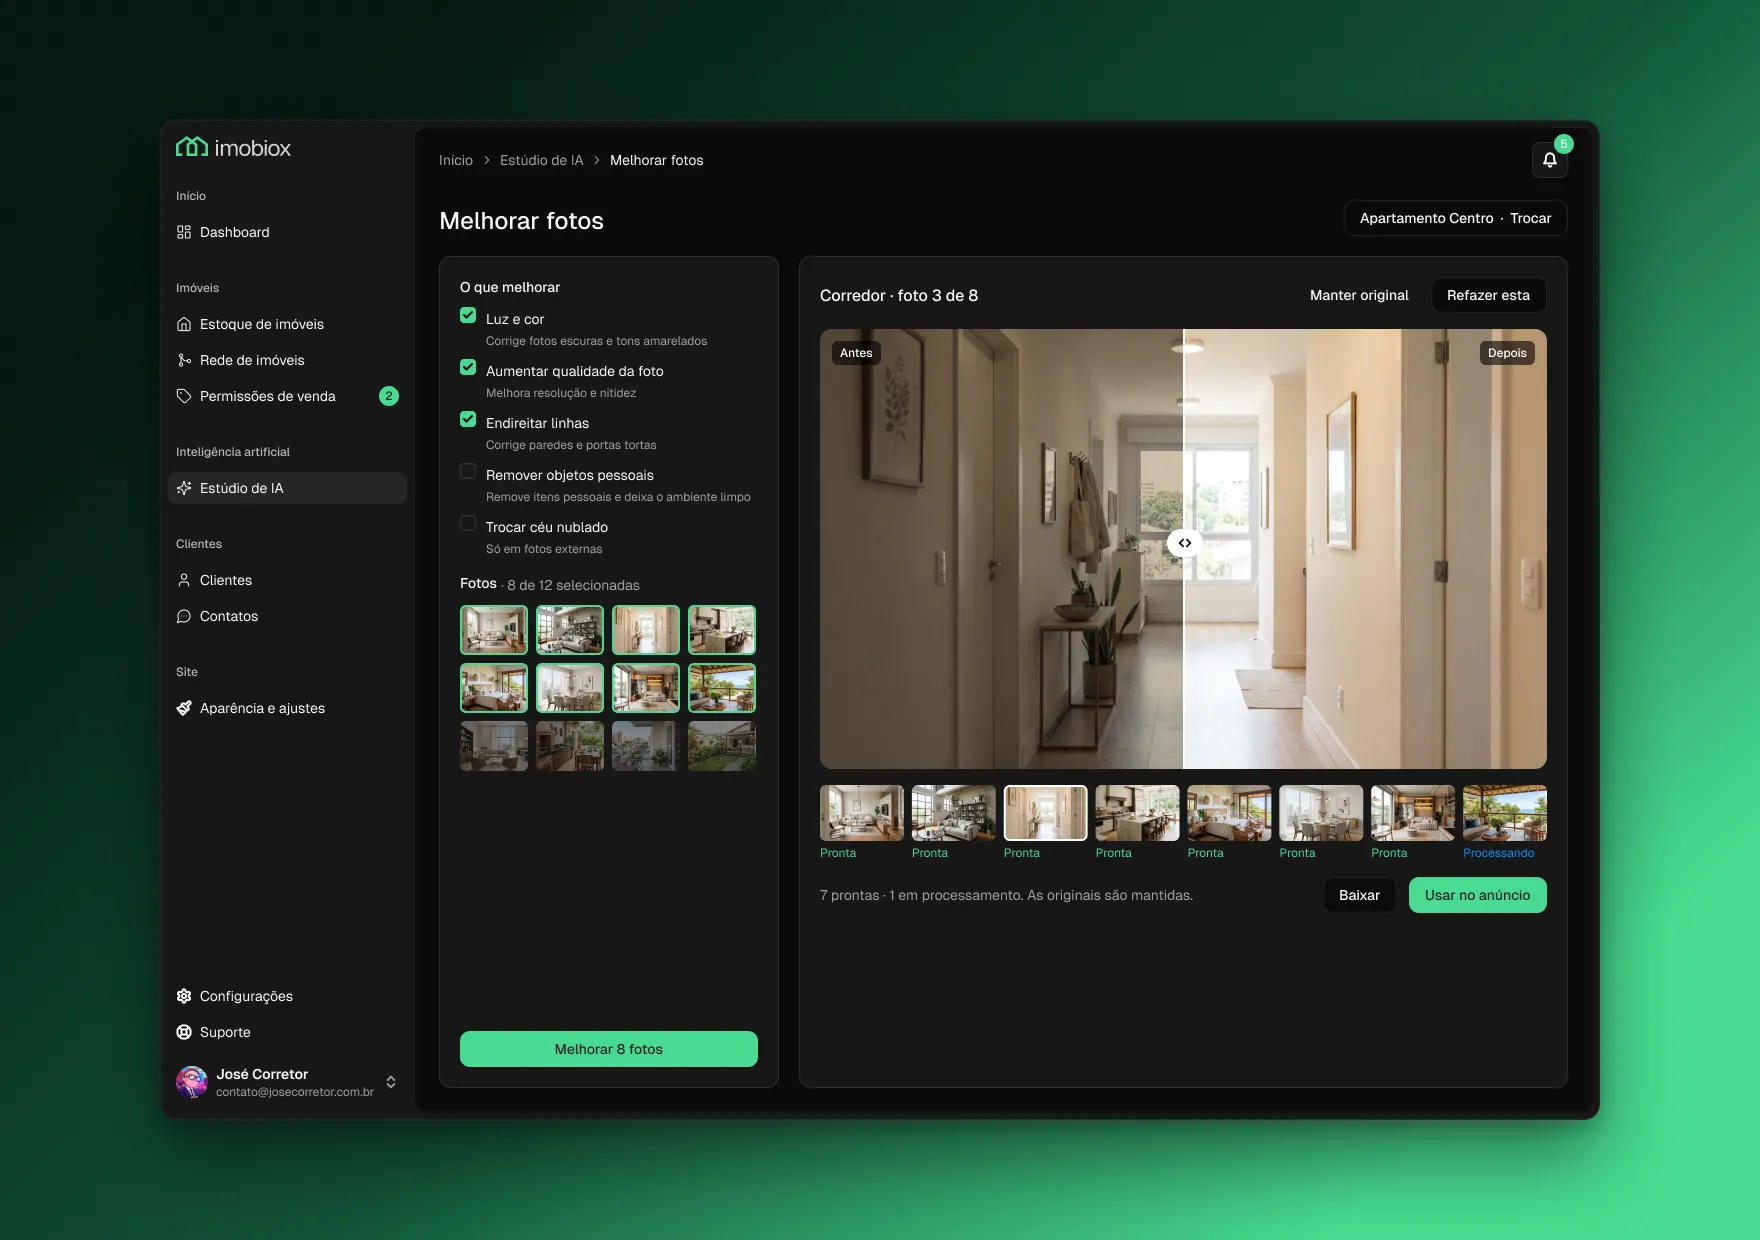Image resolution: width=1760 pixels, height=1240 pixels.
Task: Open notifications bell icon
Action: coord(1549,160)
